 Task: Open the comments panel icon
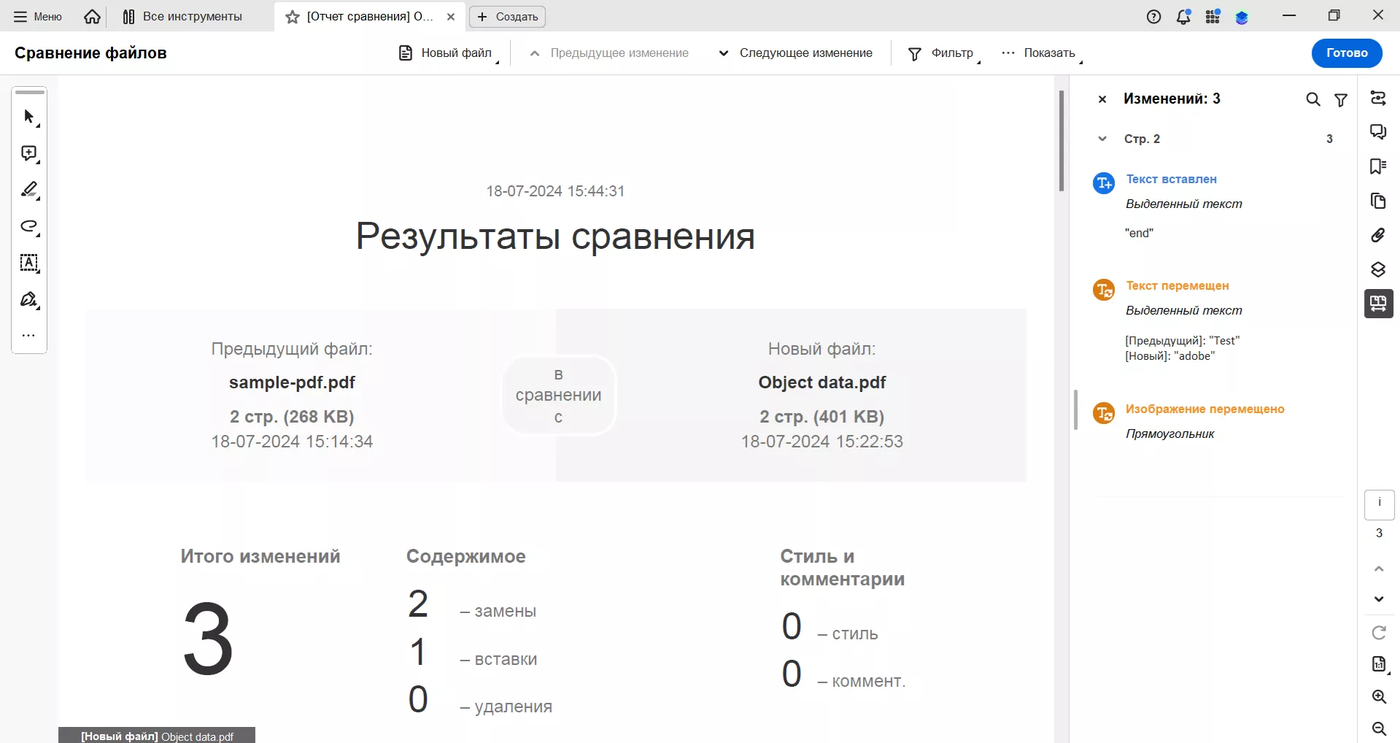pyautogui.click(x=1378, y=132)
